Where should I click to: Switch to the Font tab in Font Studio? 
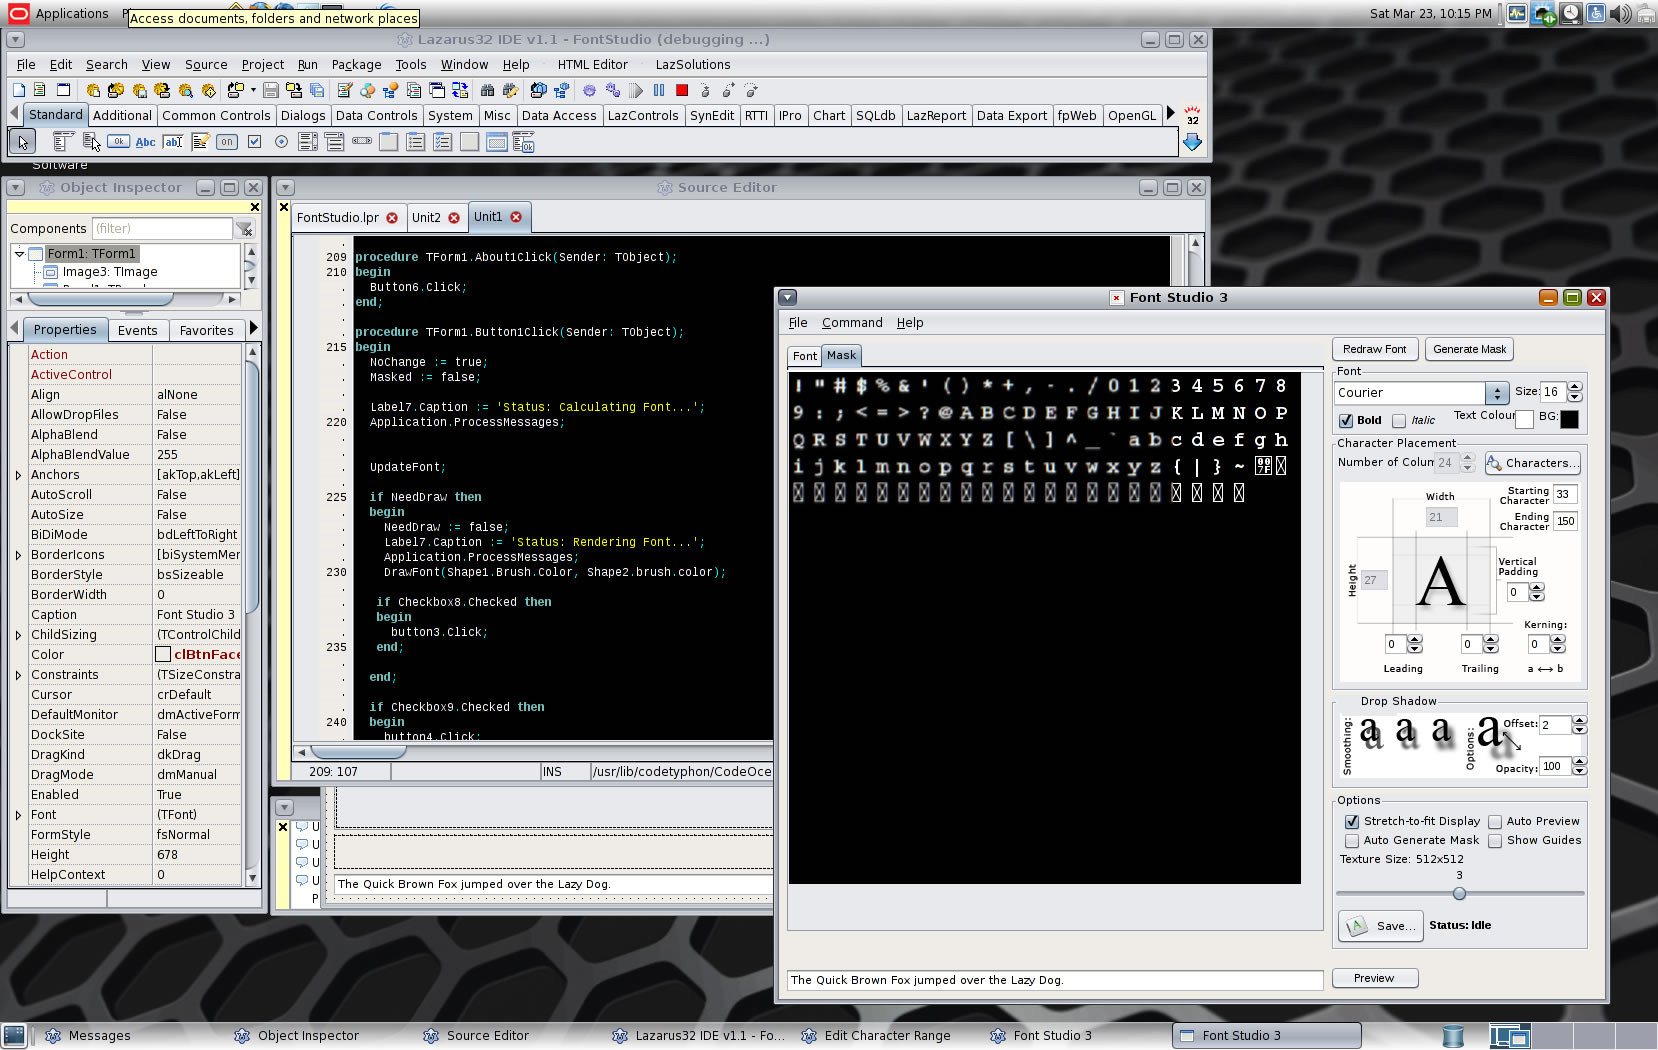[x=805, y=356]
